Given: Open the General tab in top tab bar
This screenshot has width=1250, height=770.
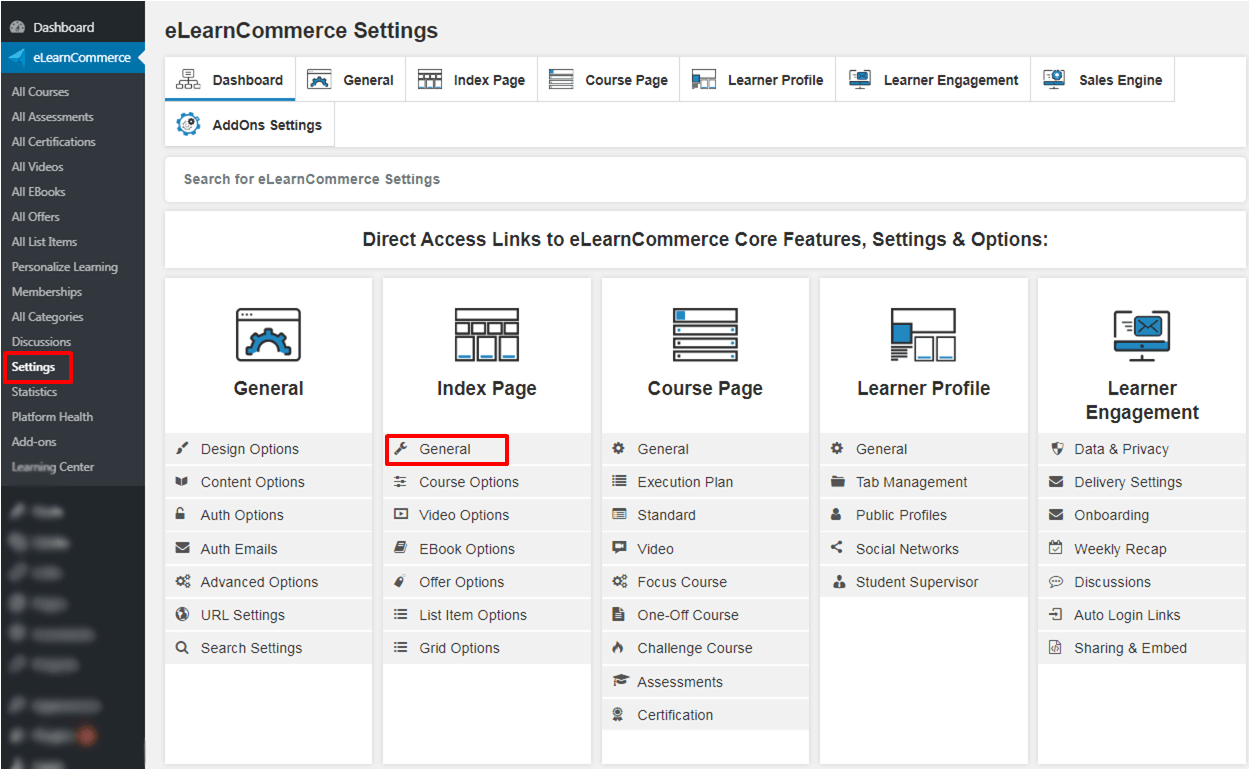Looking at the screenshot, I should (x=350, y=80).
